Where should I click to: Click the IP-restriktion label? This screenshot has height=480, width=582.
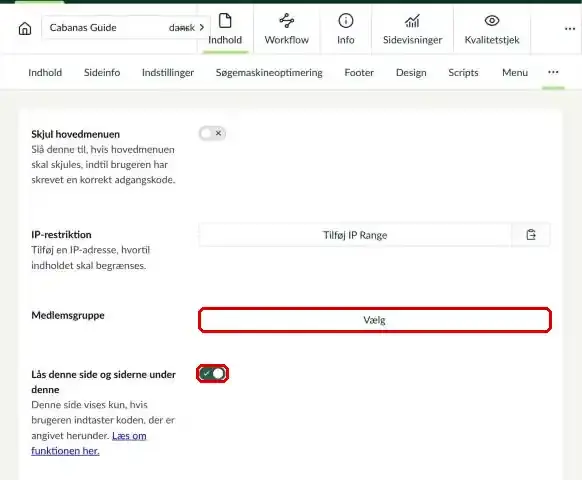pyautogui.click(x=61, y=235)
